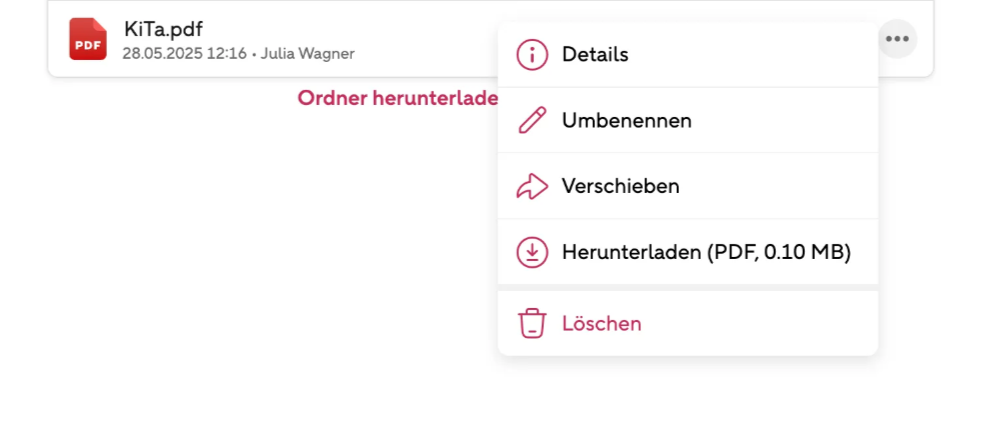
Task: Click the download circle icon
Action: (x=532, y=252)
